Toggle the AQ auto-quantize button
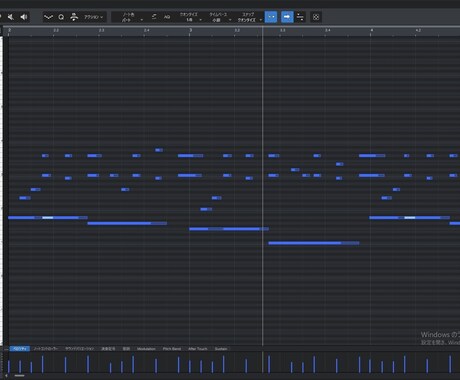Image resolution: width=460 pixels, height=380 pixels. point(167,17)
